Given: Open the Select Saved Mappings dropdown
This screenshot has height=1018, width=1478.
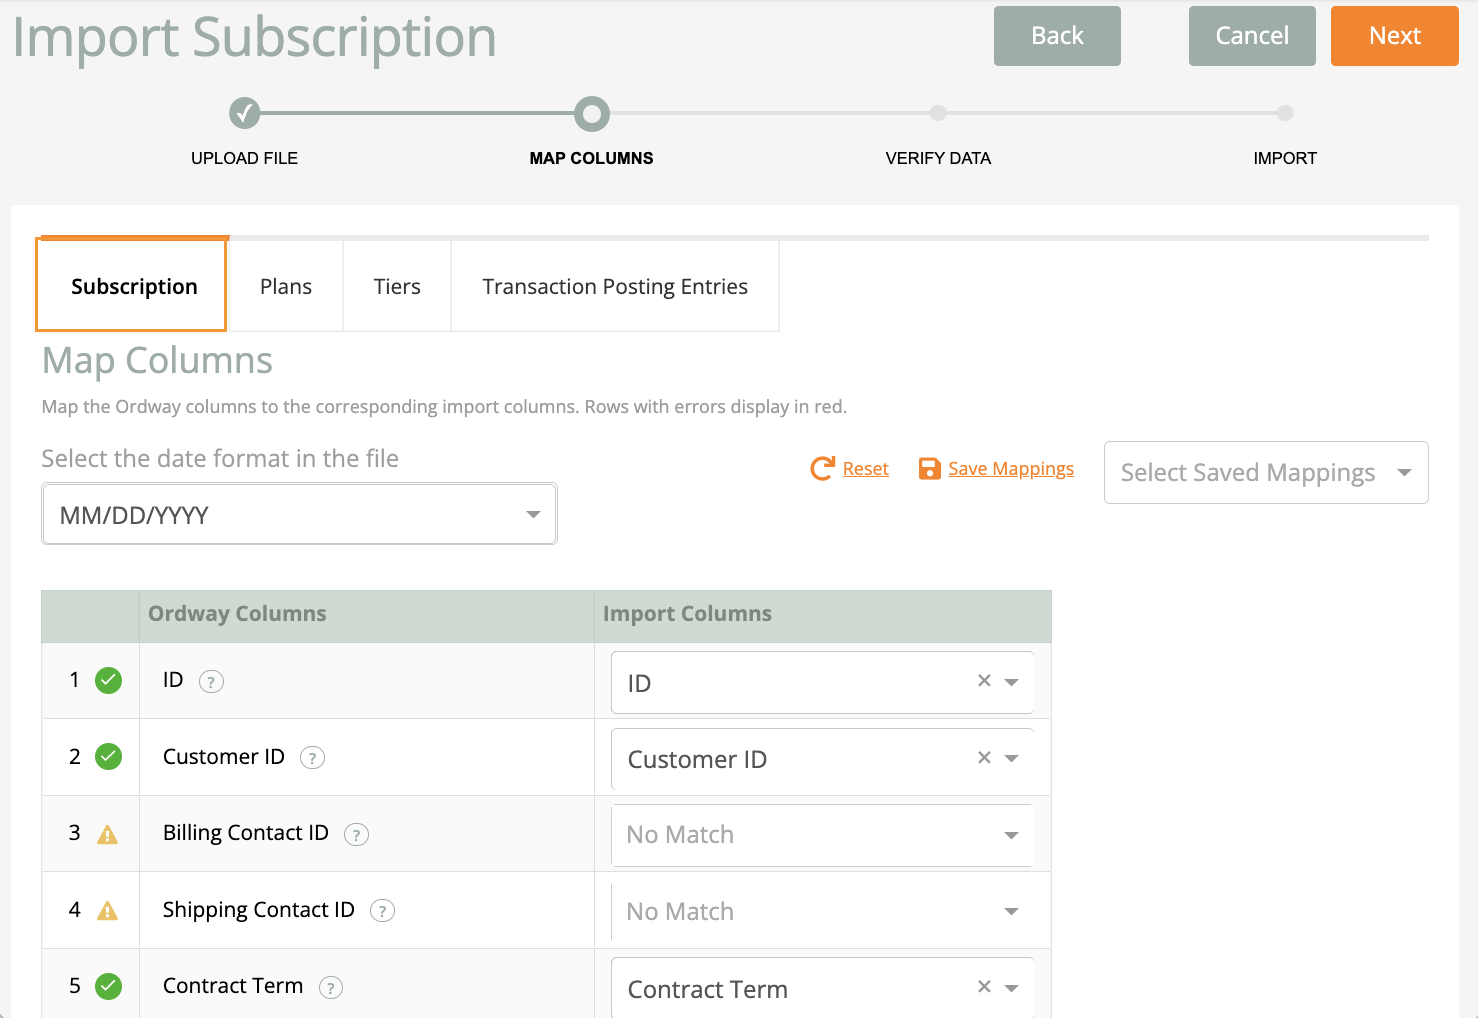Looking at the screenshot, I should pyautogui.click(x=1266, y=472).
